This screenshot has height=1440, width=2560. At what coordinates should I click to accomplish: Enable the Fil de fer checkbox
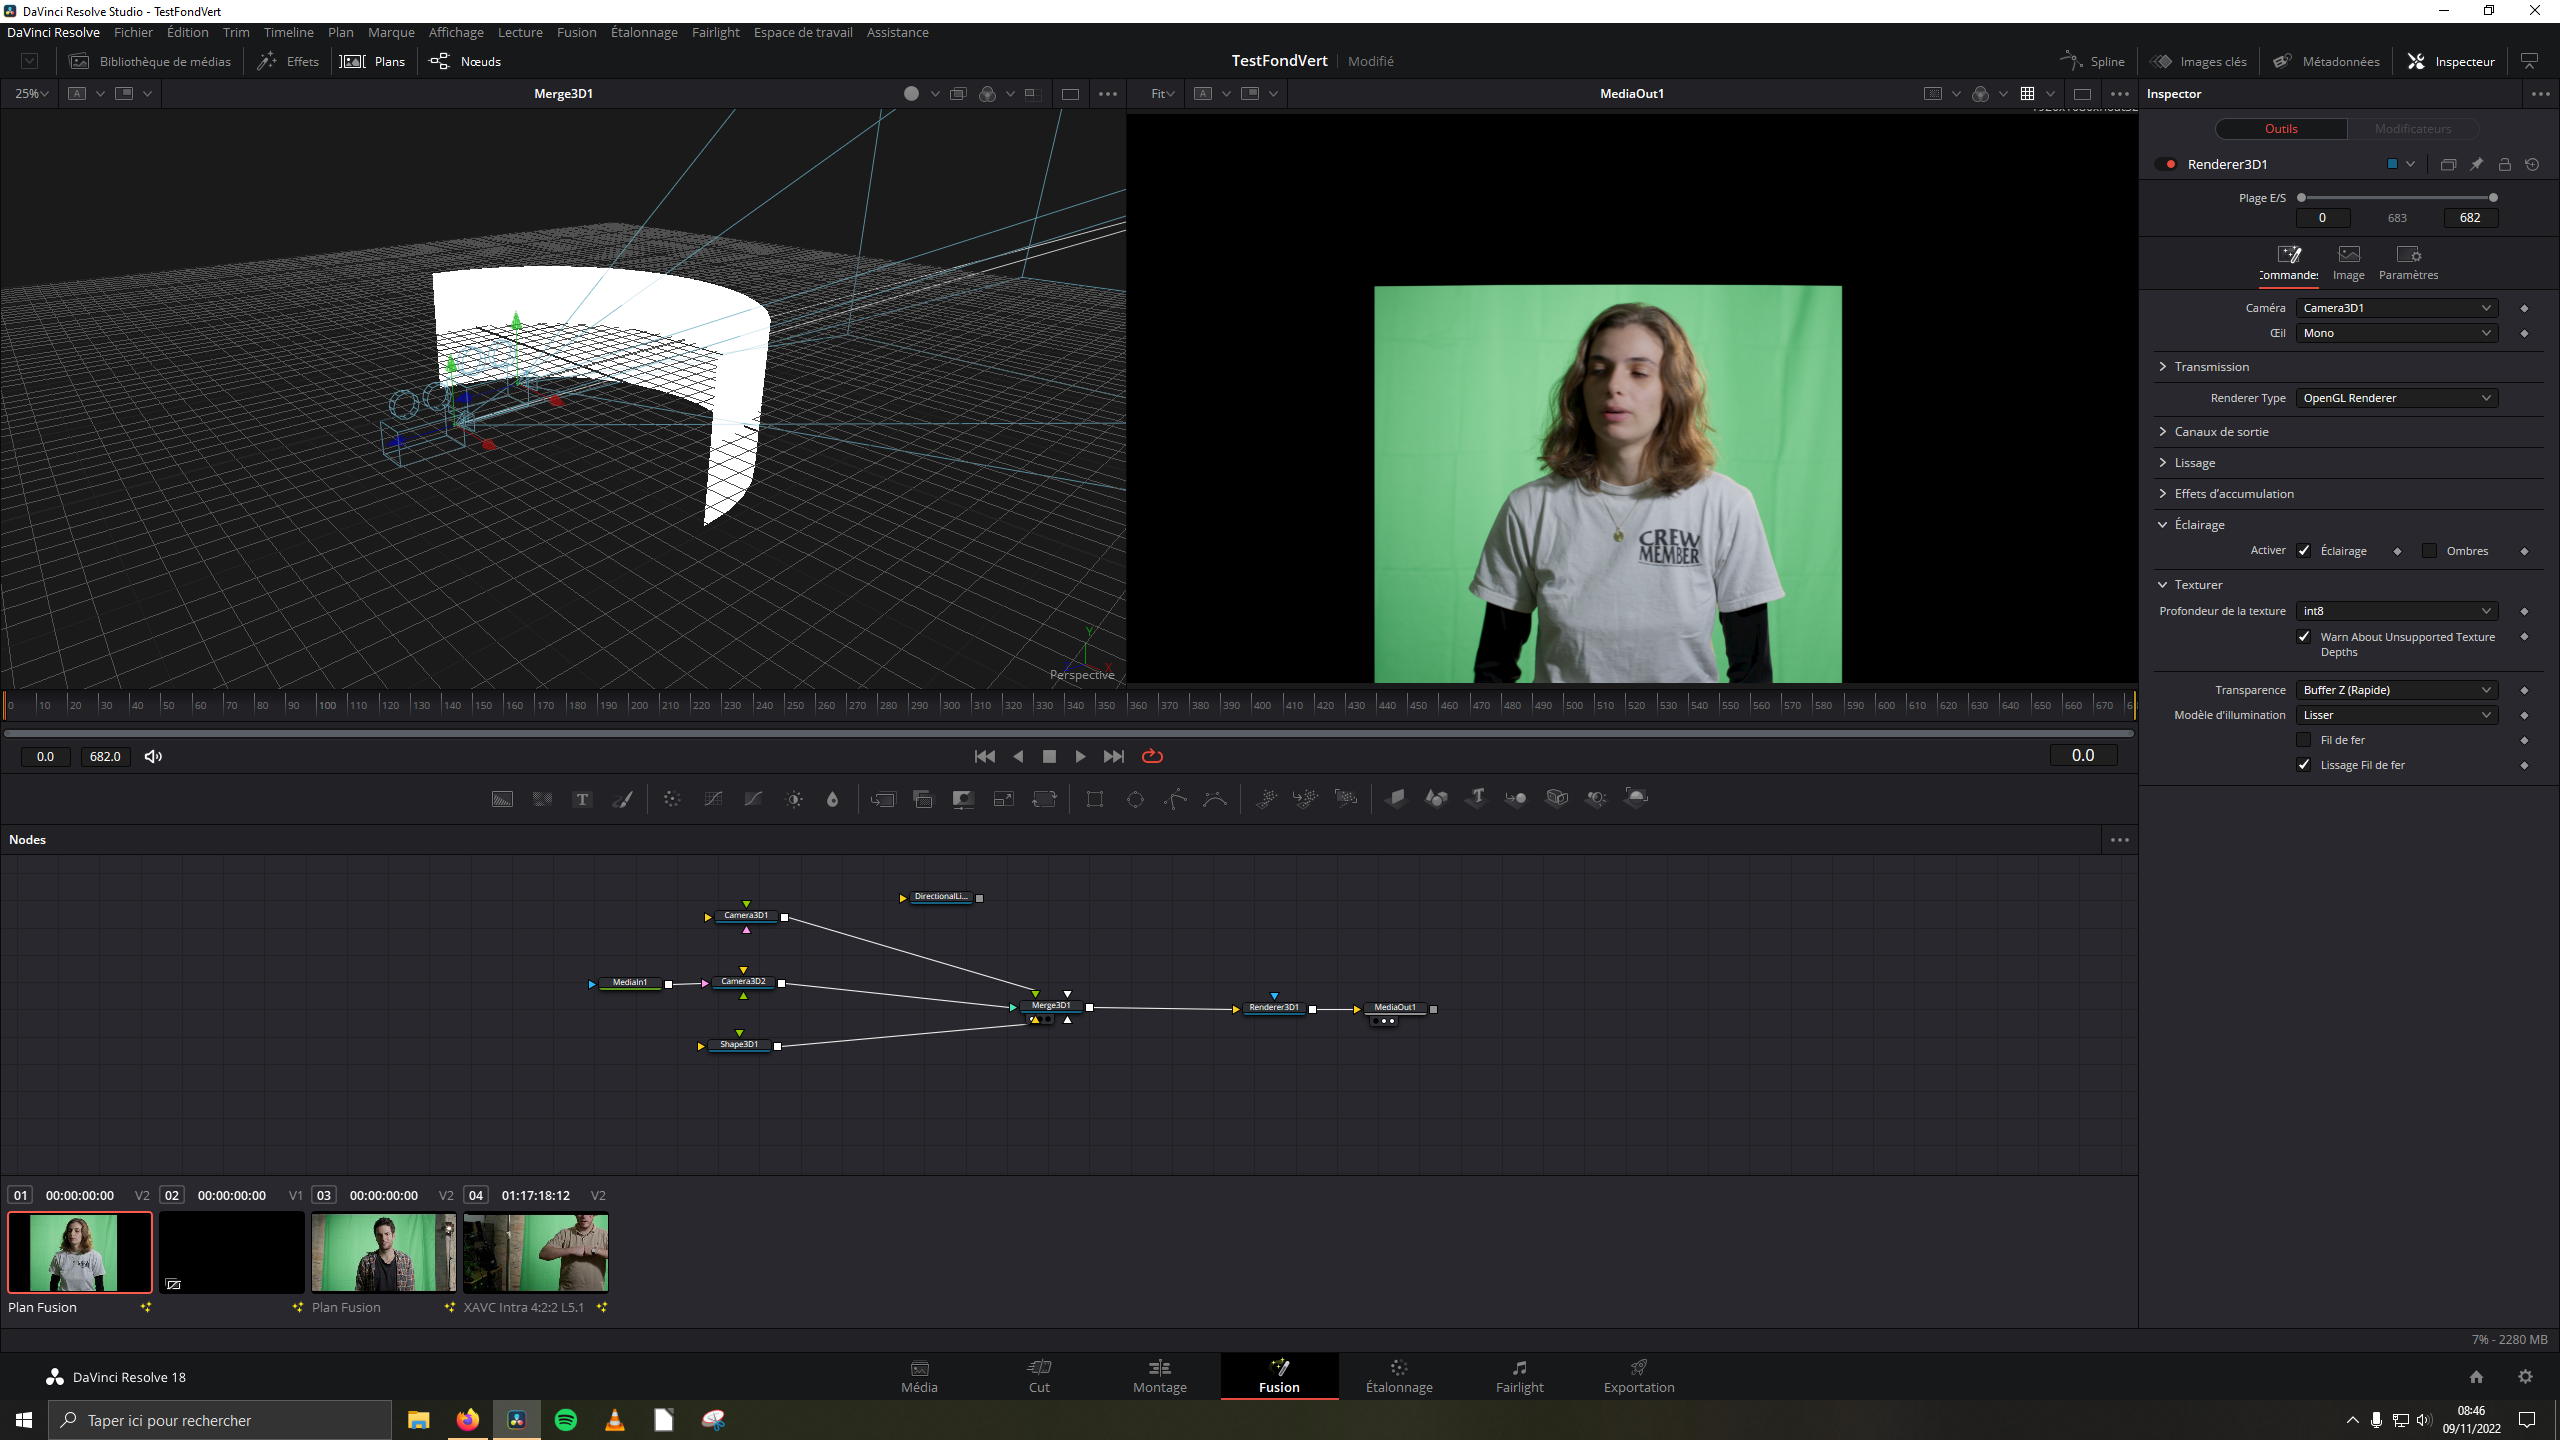(2304, 740)
